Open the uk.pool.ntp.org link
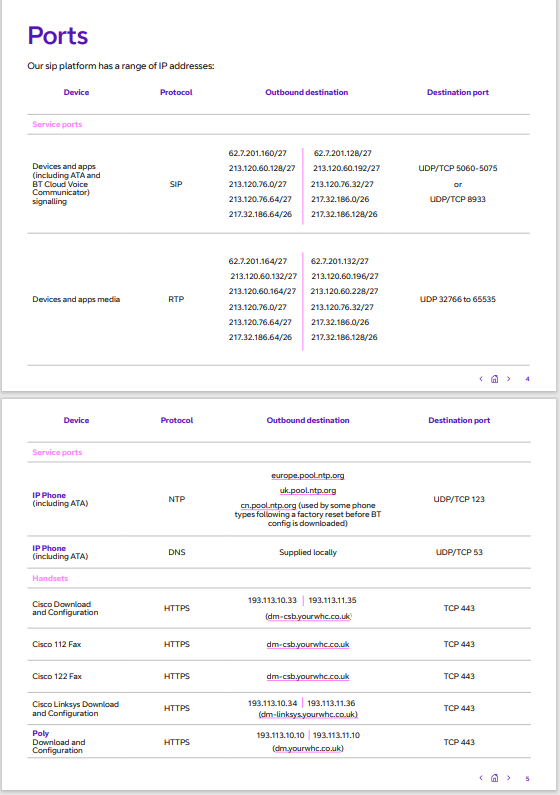The image size is (560, 795). tap(308, 490)
